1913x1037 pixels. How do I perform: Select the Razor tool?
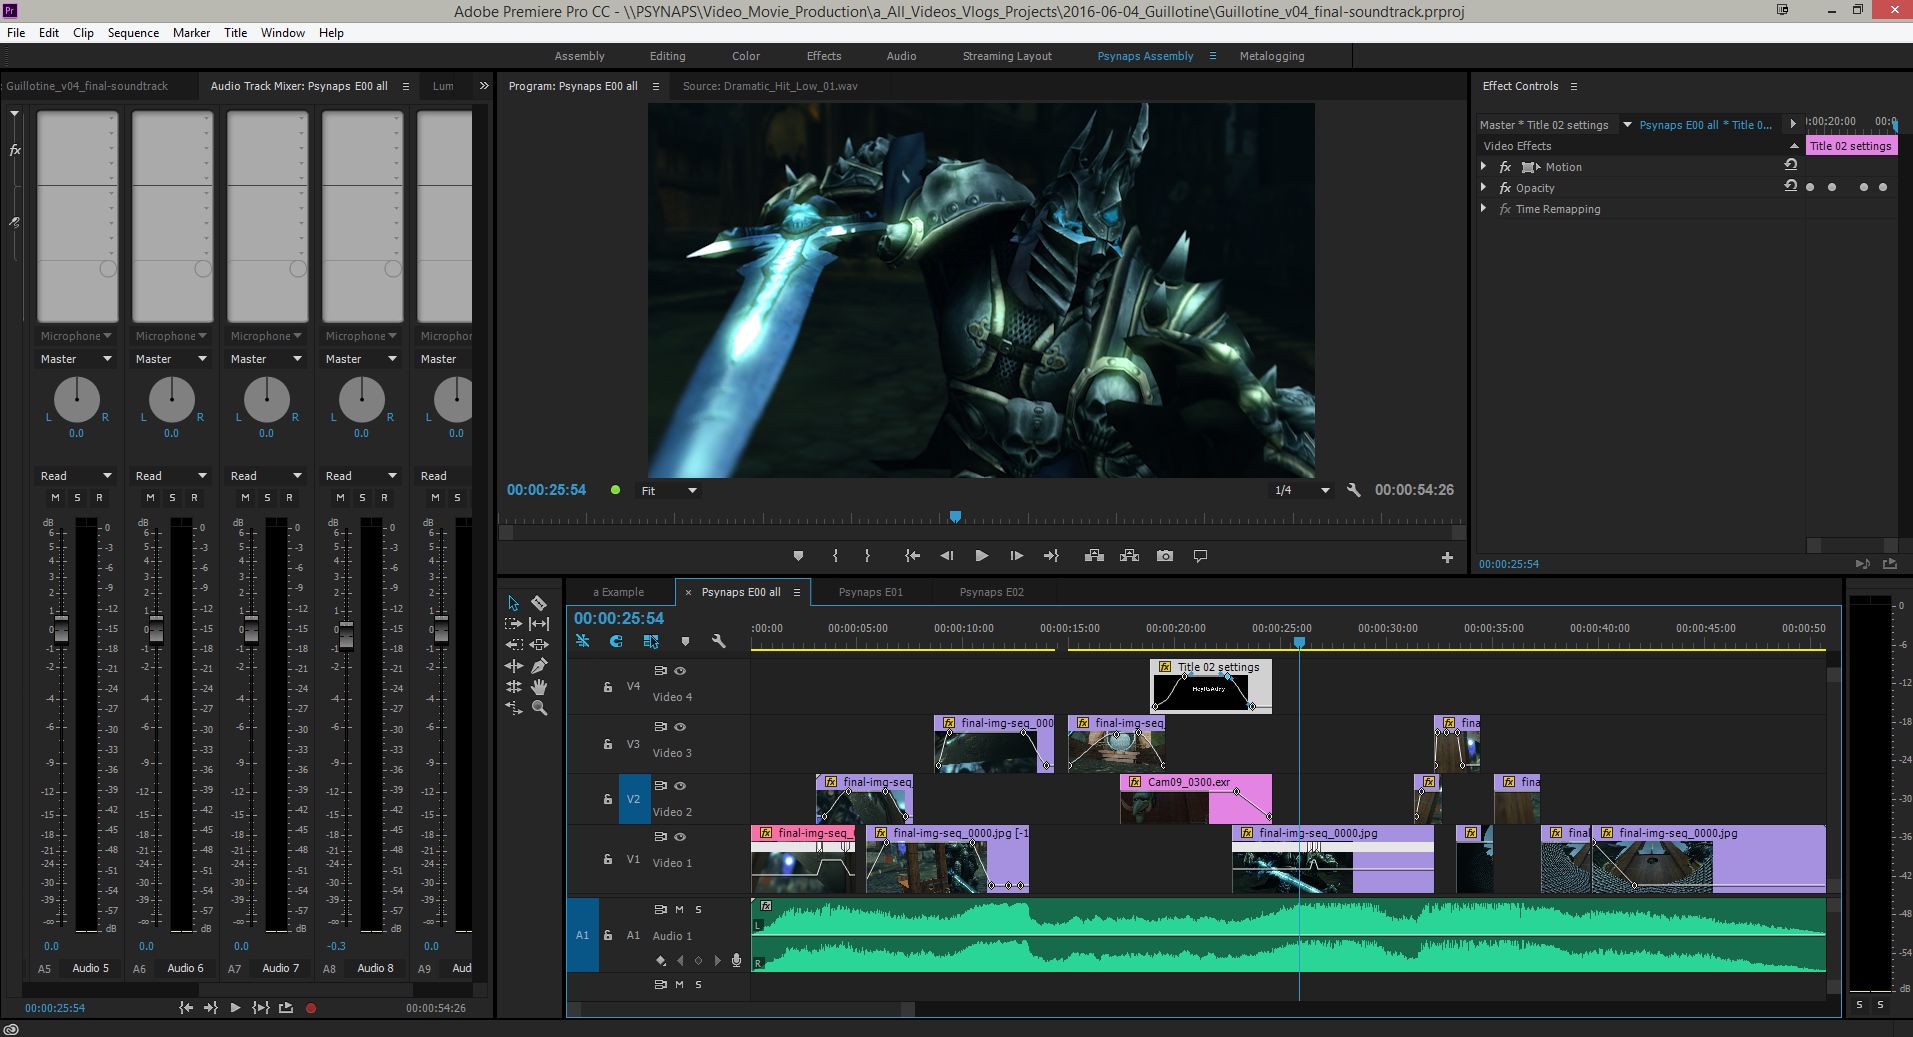[x=539, y=603]
